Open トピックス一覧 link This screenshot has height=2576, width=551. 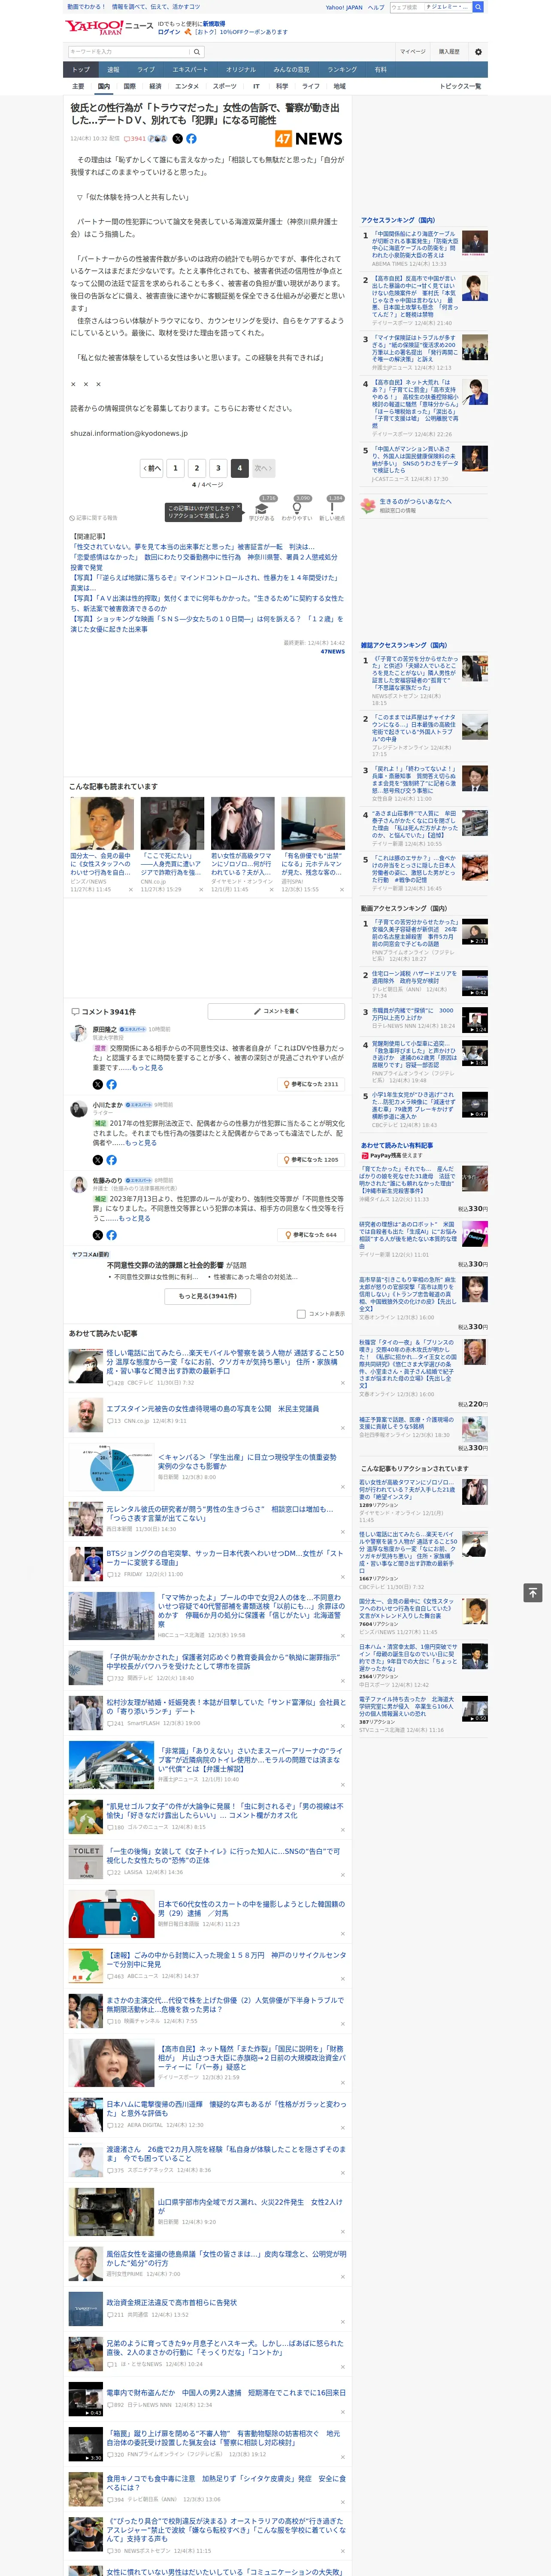click(x=460, y=86)
